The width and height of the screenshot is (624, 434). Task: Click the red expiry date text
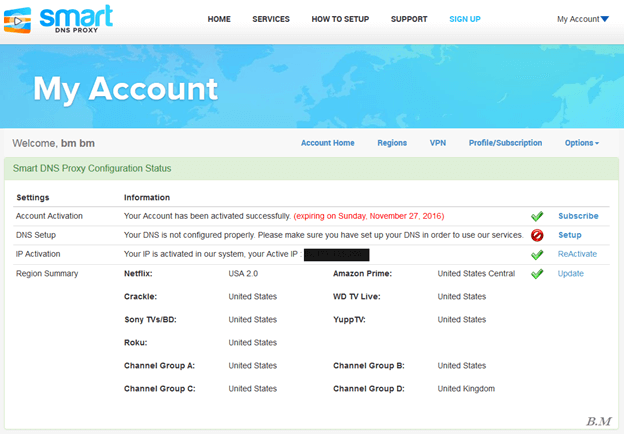(369, 216)
